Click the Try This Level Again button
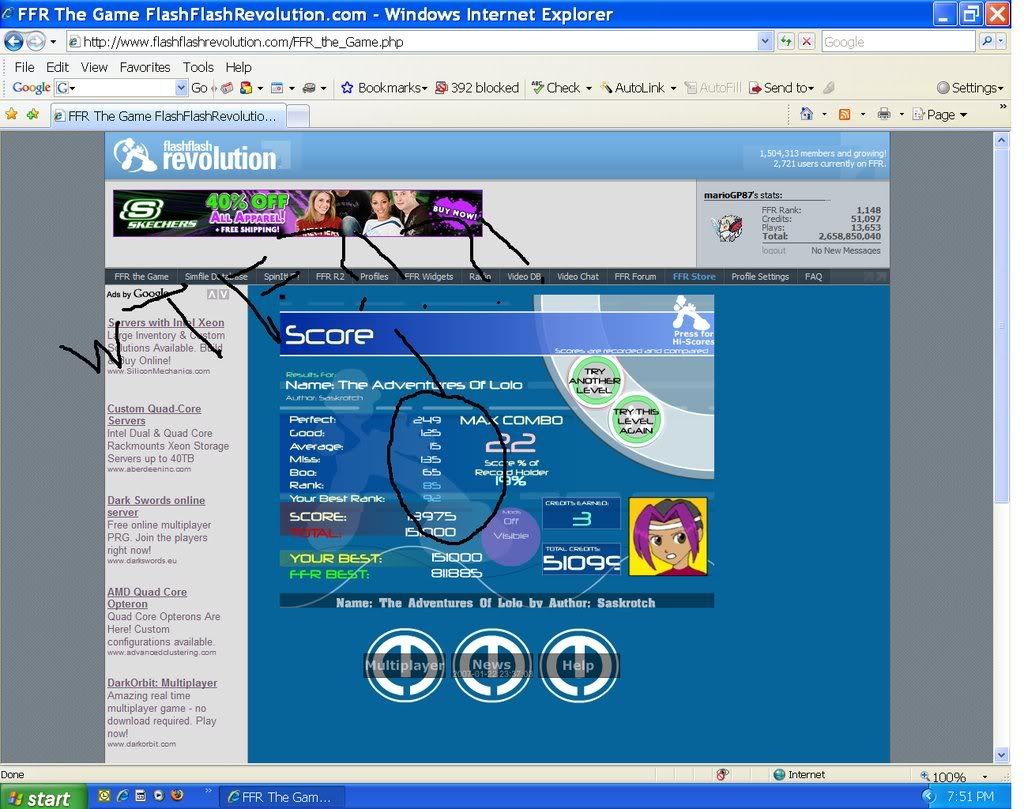The width and height of the screenshot is (1024, 809). pyautogui.click(x=636, y=420)
